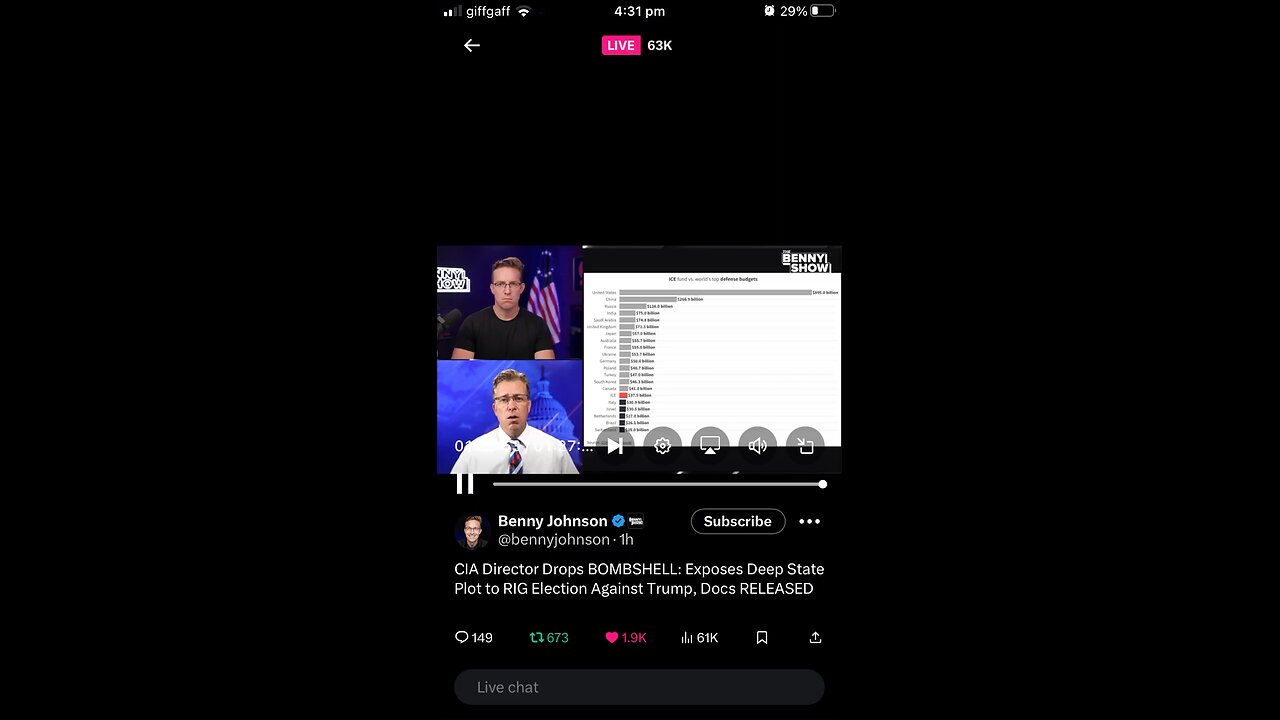This screenshot has width=1280, height=720.
Task: Open replies with 149 comments icon
Action: click(474, 637)
